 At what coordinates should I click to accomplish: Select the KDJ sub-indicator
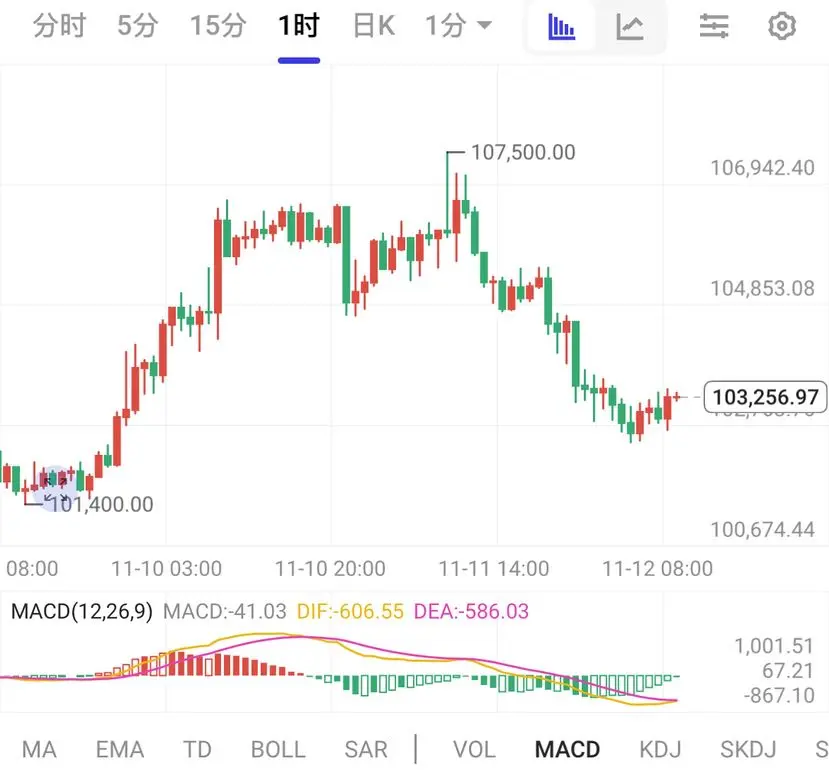pos(660,749)
